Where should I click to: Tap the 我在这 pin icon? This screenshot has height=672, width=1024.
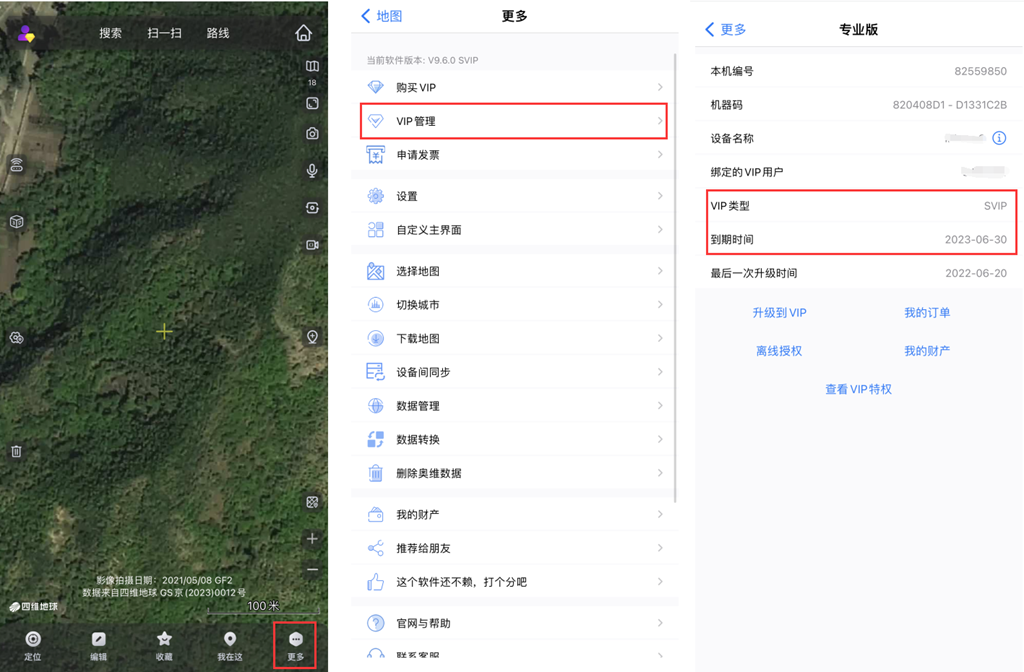230,640
